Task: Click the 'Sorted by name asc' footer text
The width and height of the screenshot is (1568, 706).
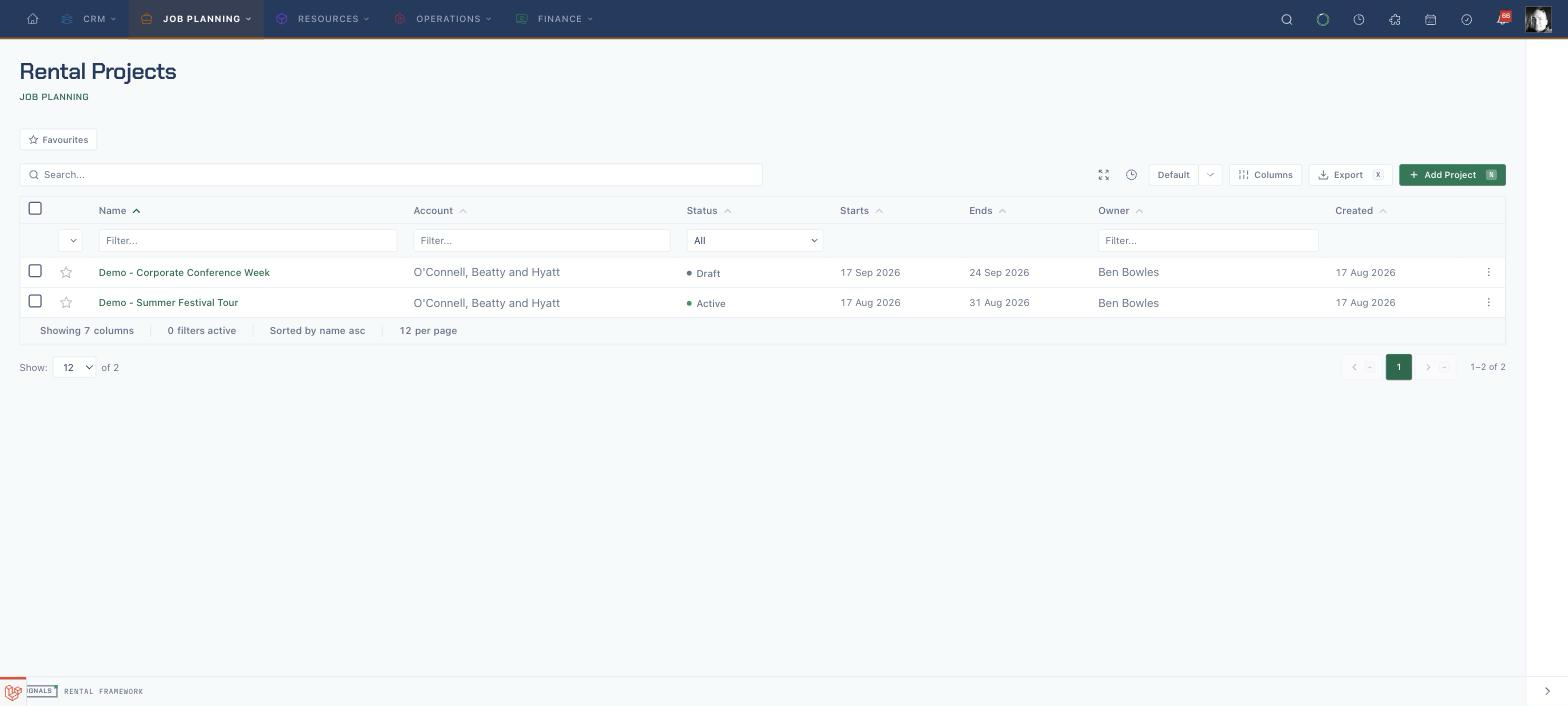Action: coord(317,331)
